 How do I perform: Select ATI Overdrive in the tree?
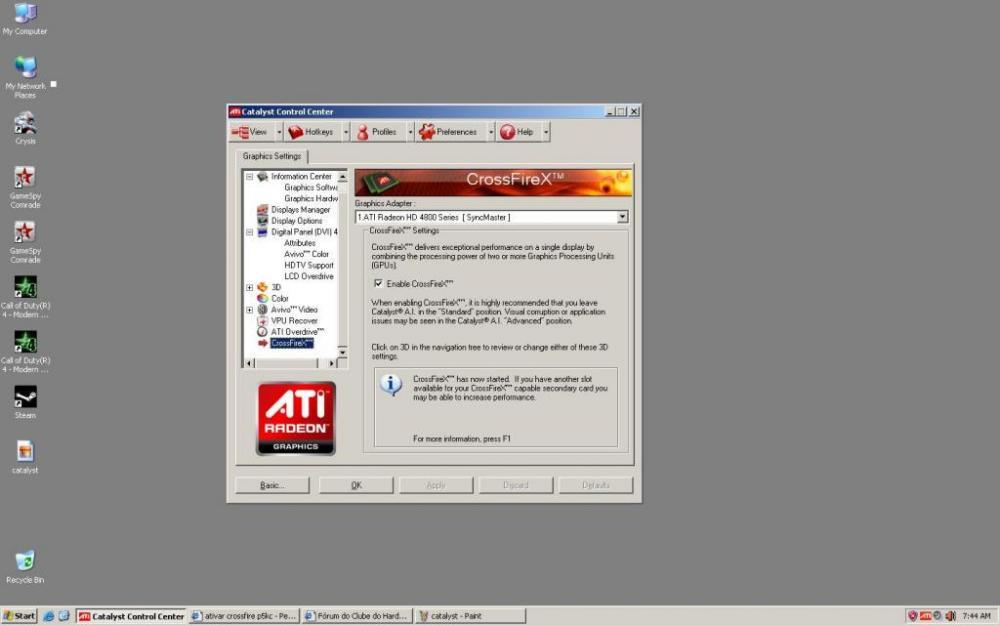(297, 332)
